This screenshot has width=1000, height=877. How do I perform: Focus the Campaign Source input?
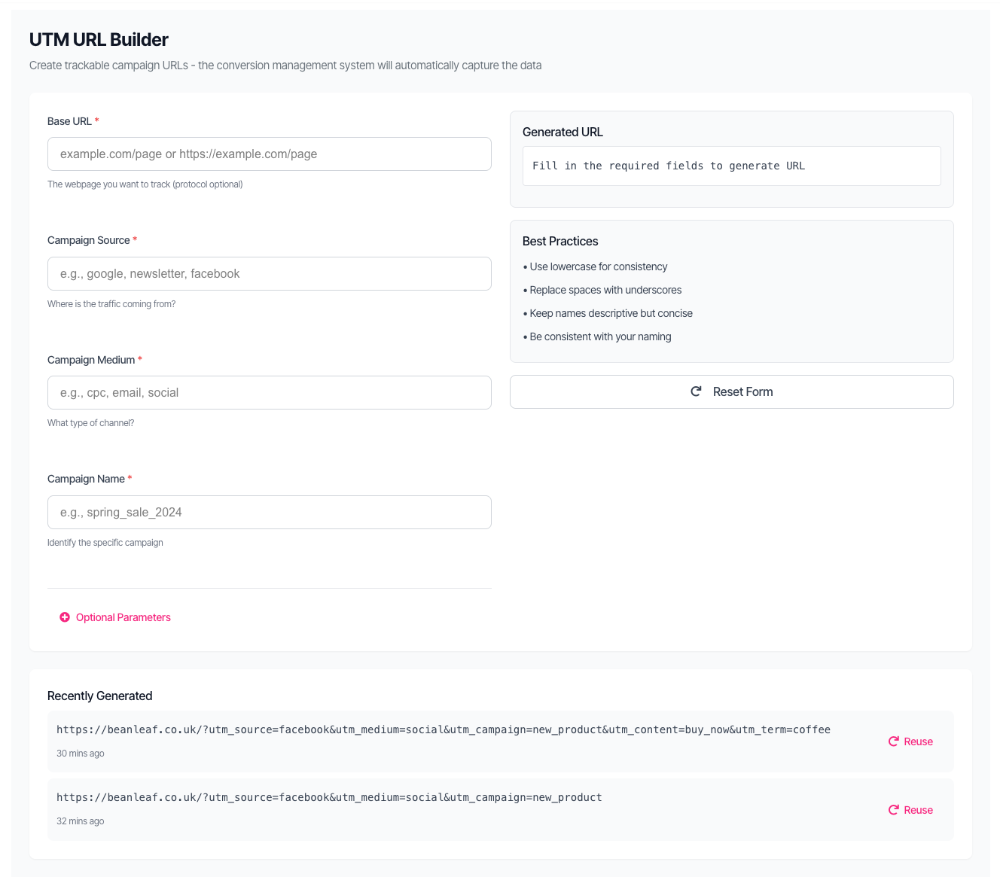coord(269,273)
